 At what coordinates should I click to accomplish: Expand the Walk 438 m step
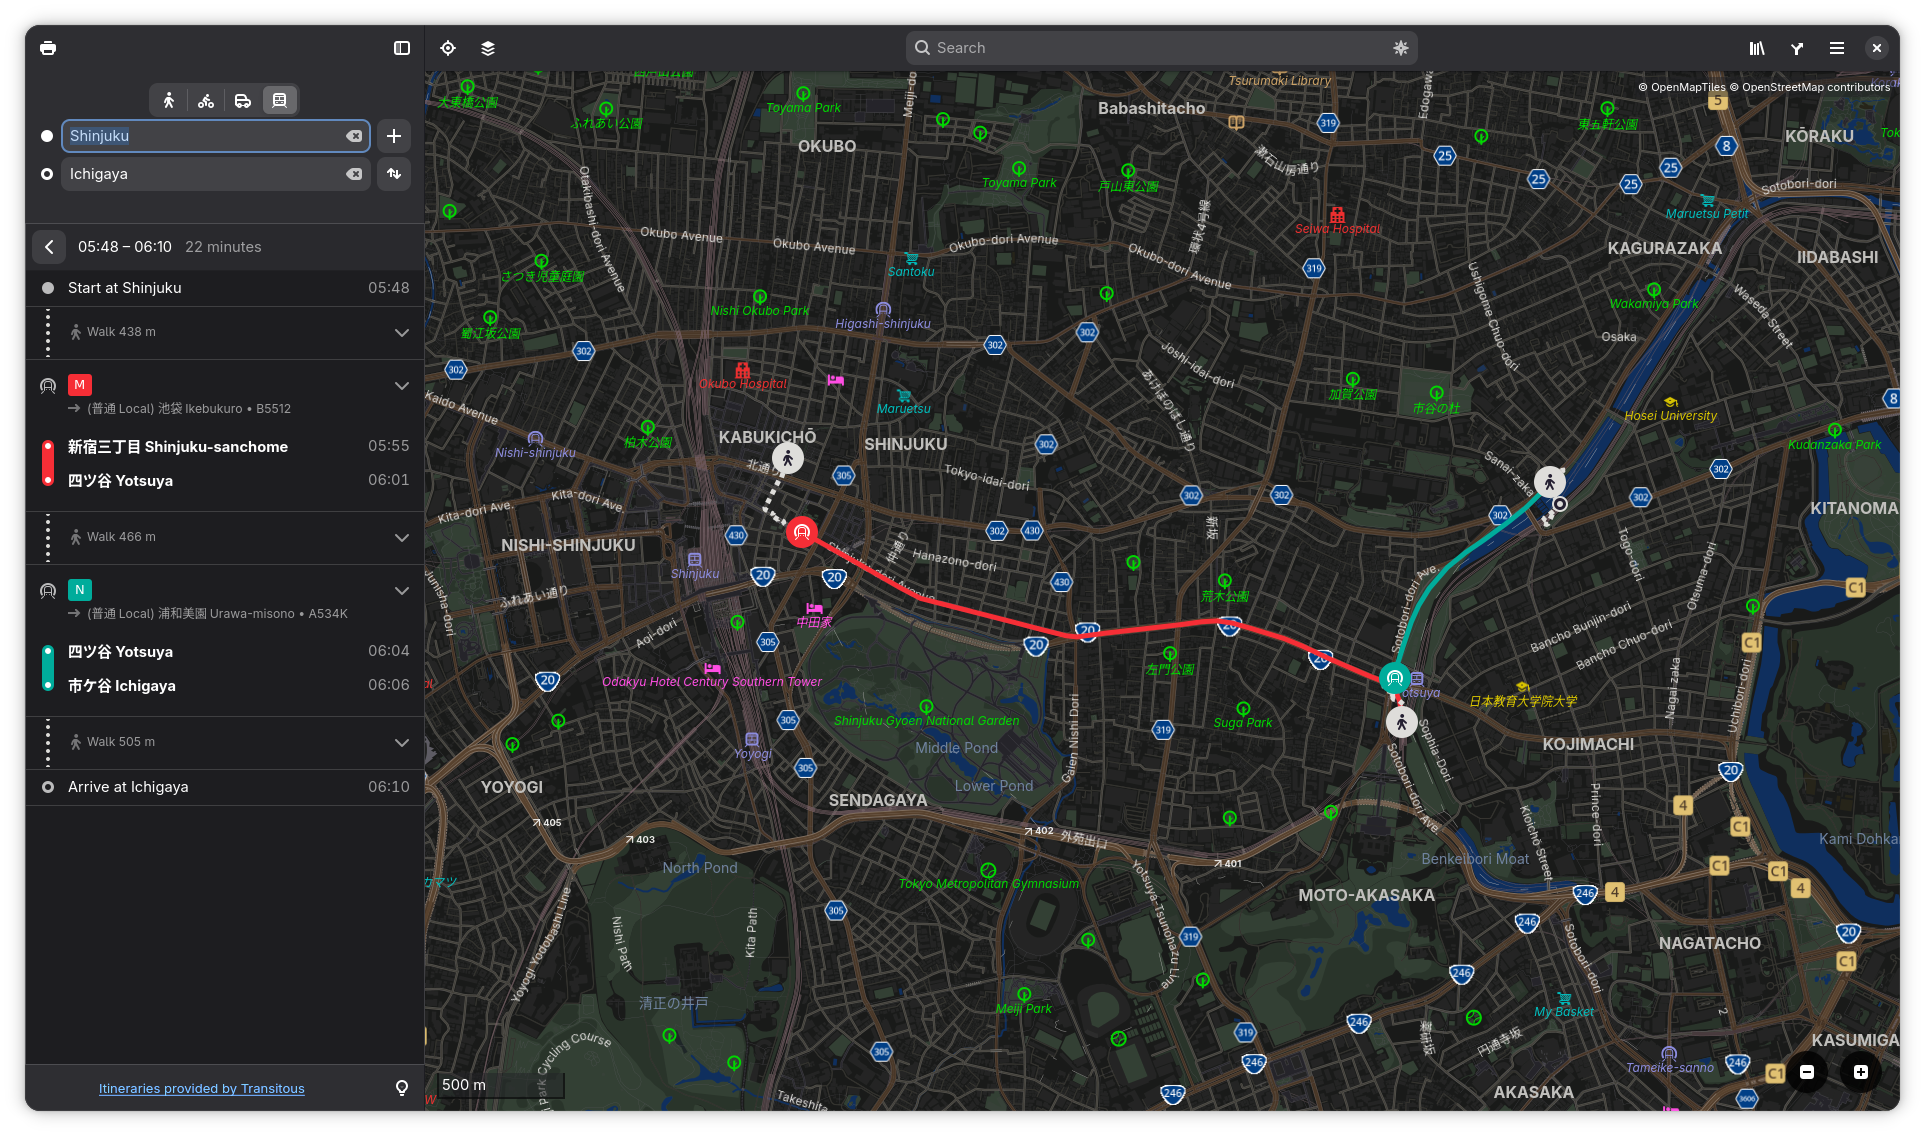click(x=402, y=332)
